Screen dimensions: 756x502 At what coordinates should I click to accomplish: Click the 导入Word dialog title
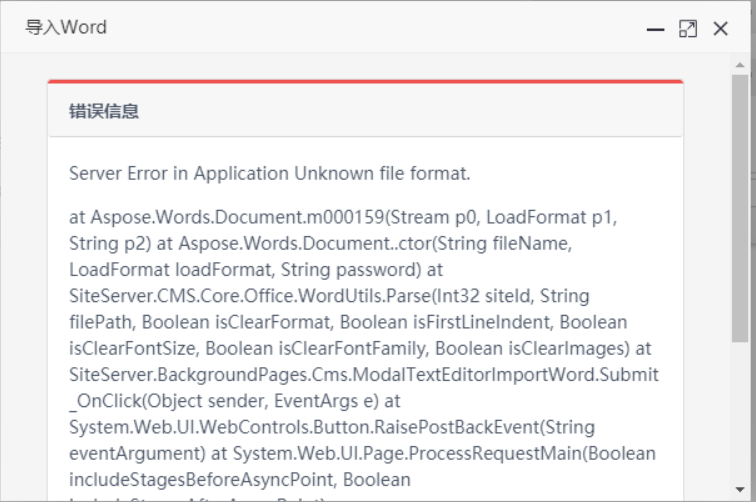click(66, 27)
